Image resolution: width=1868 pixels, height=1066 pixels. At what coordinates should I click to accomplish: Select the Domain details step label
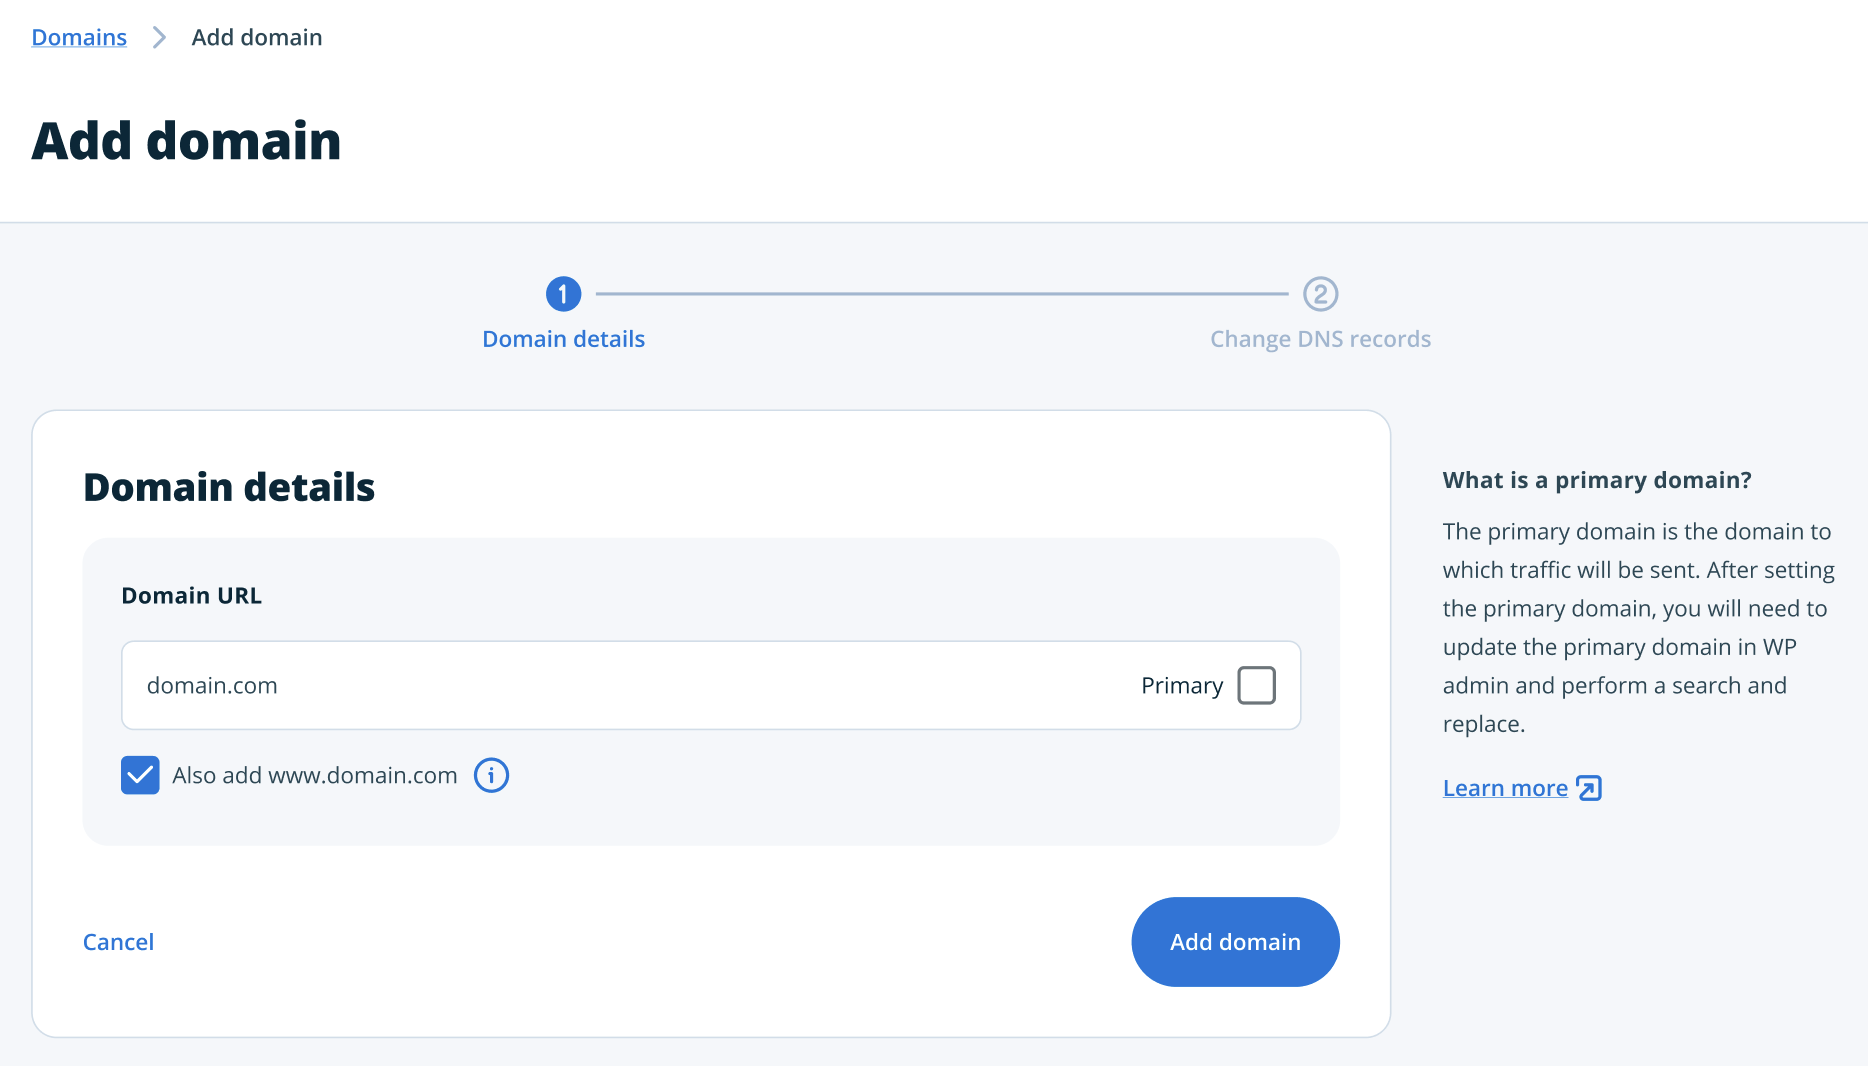click(563, 338)
